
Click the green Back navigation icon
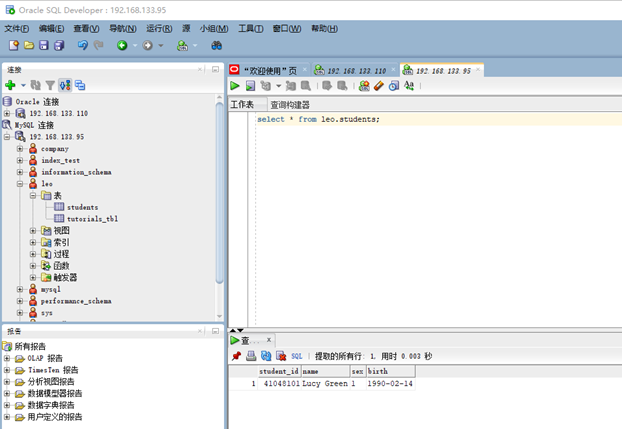click(x=122, y=46)
